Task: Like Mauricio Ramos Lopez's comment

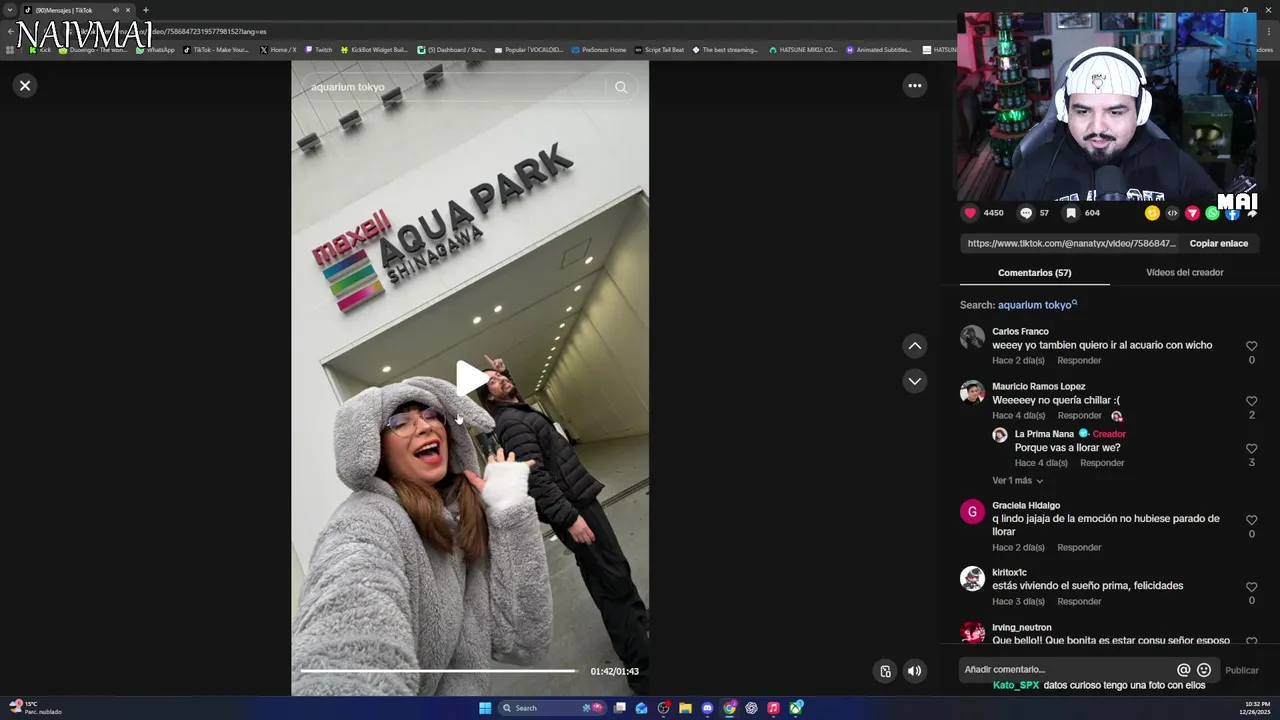Action: click(1251, 401)
